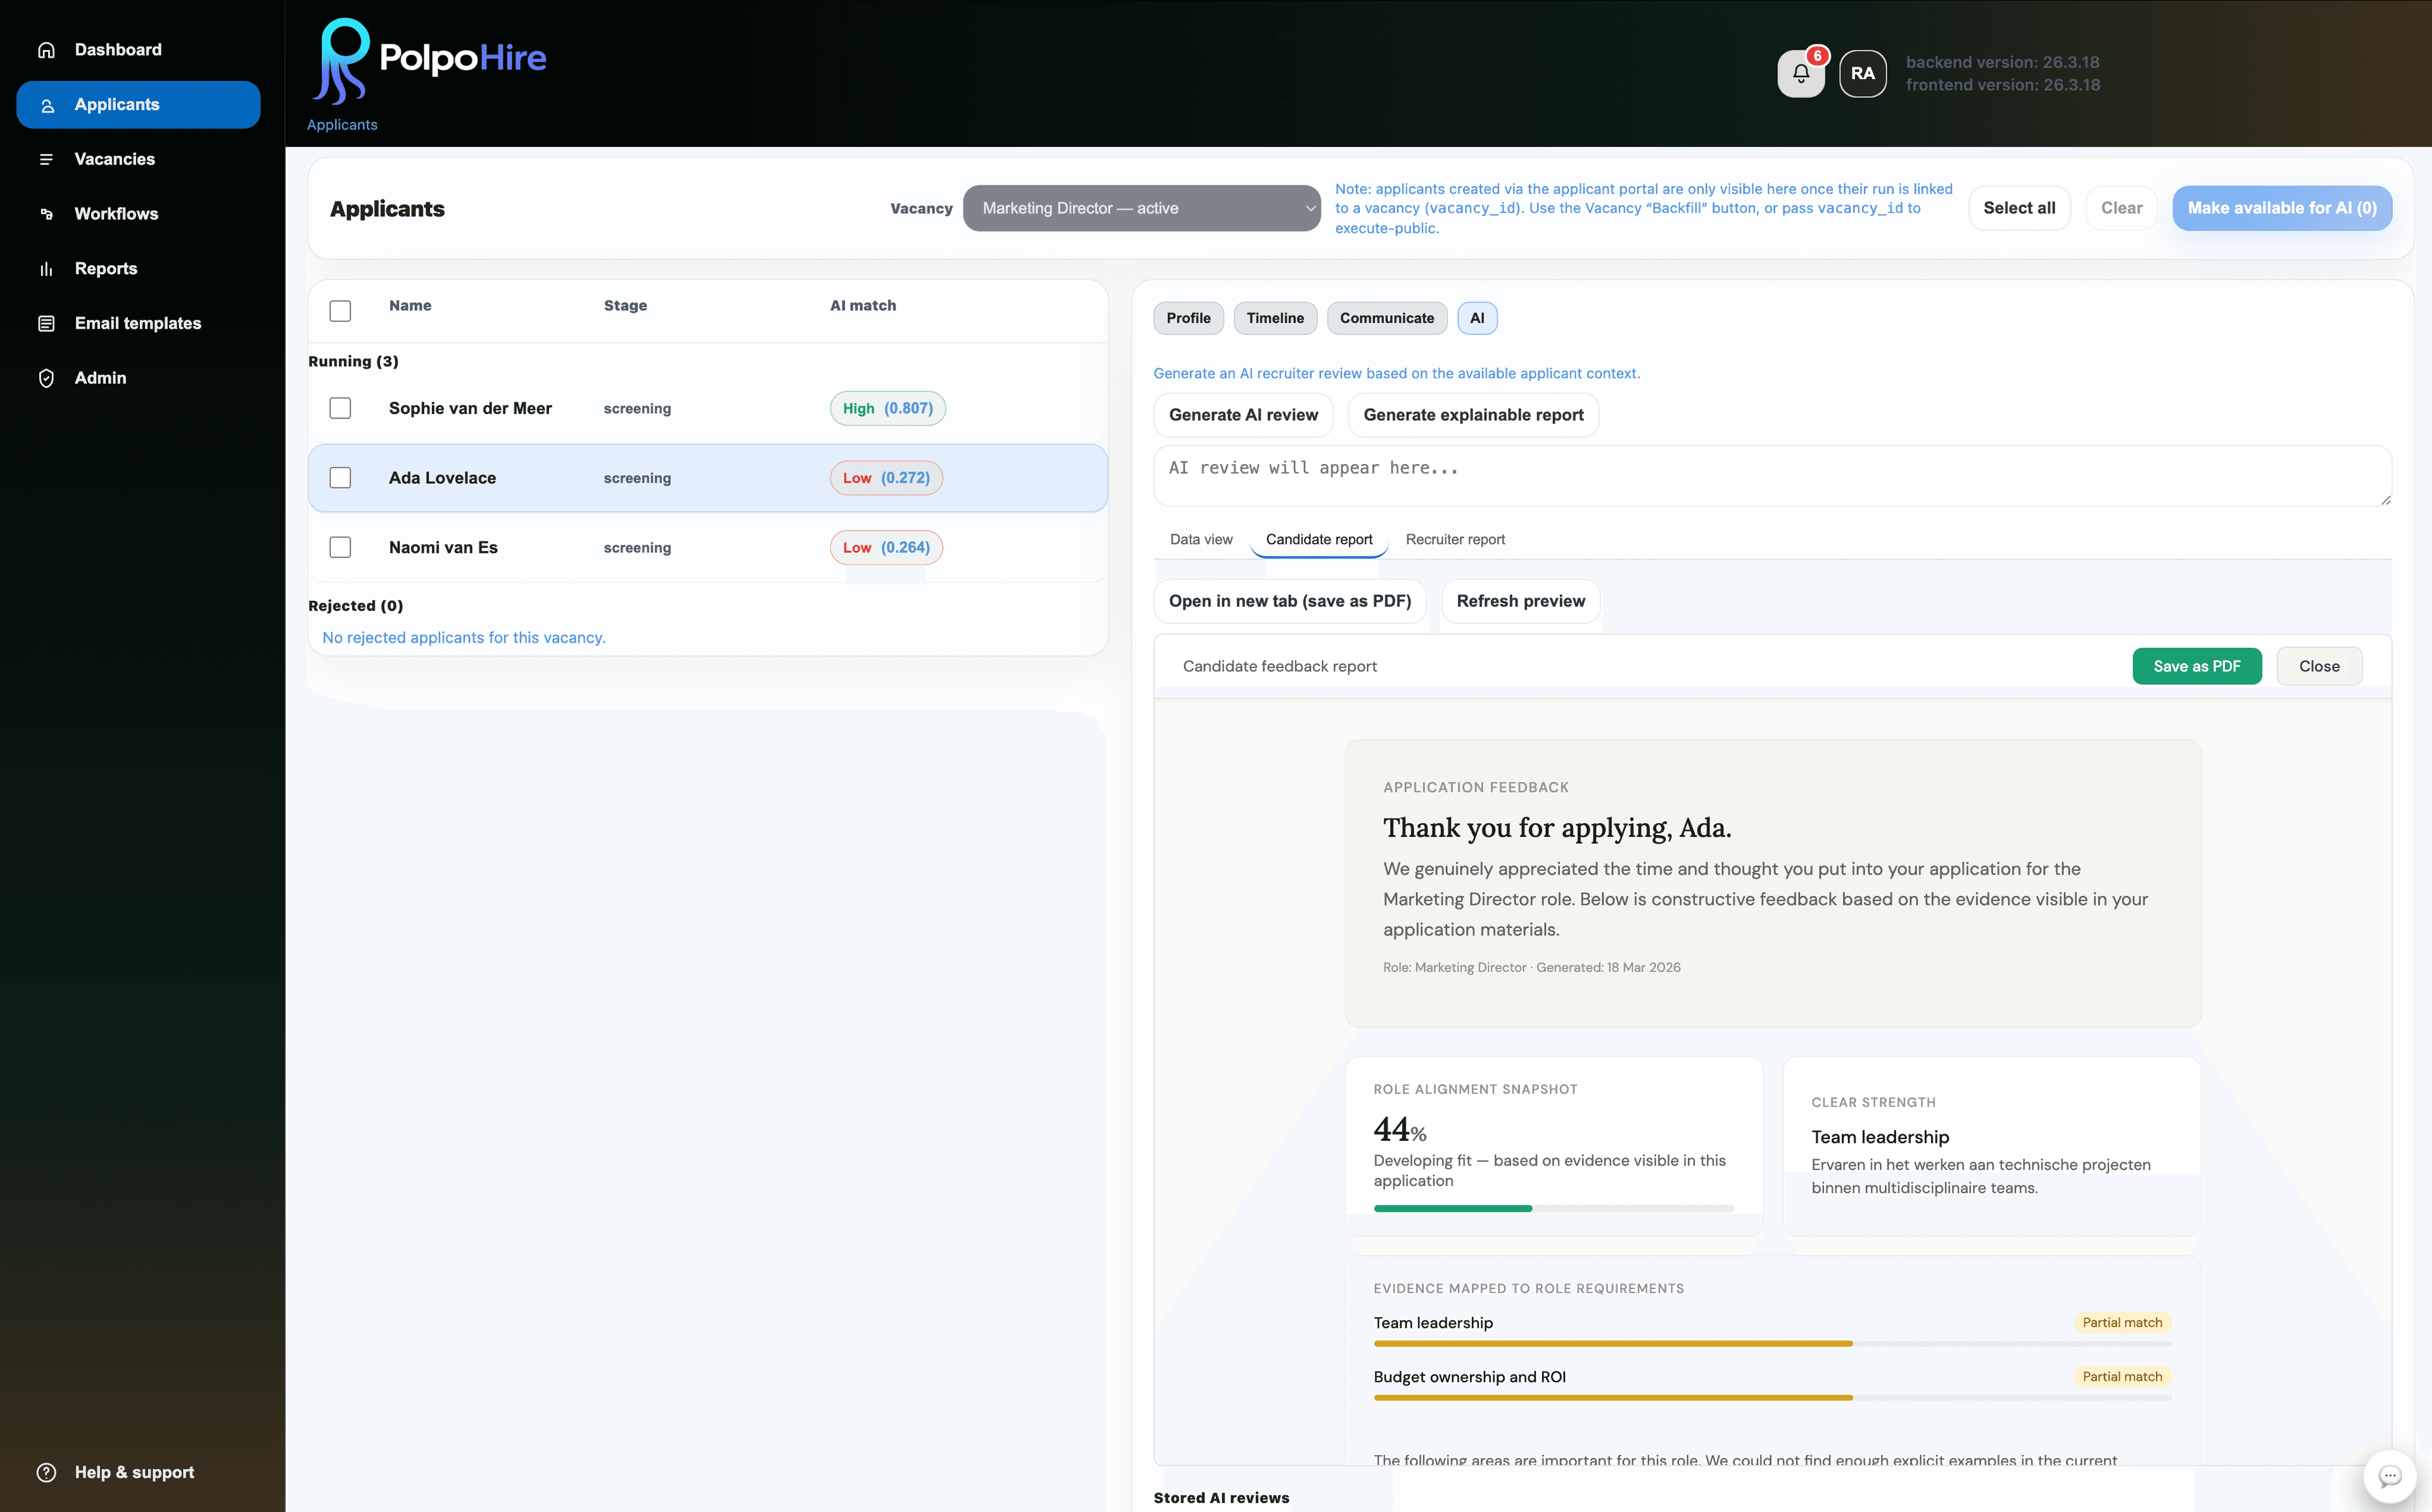Toggle the header select-all checkbox
Image resolution: width=2432 pixels, height=1512 pixels.
(x=340, y=311)
